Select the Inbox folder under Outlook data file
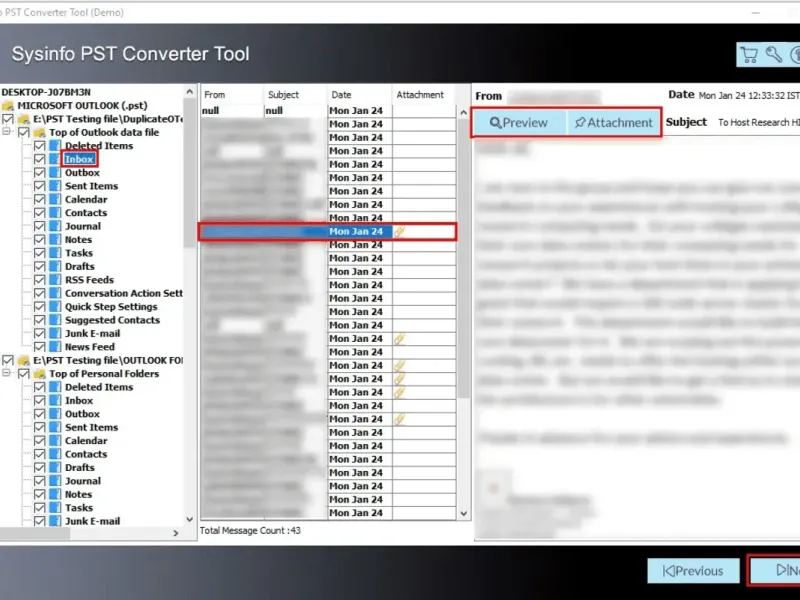Image resolution: width=800 pixels, height=600 pixels. coord(79,159)
